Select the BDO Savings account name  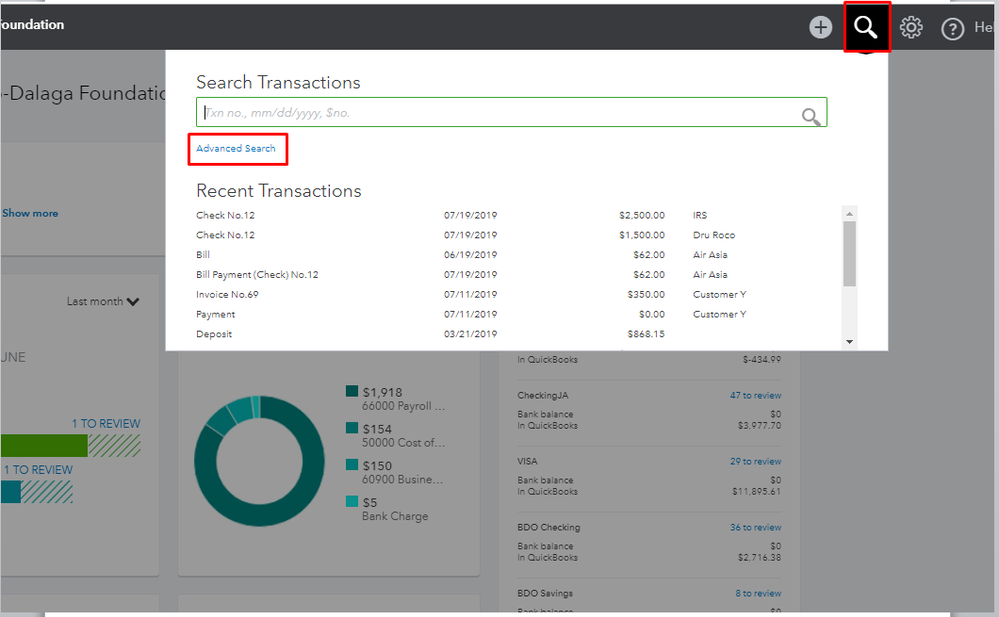[x=545, y=593]
